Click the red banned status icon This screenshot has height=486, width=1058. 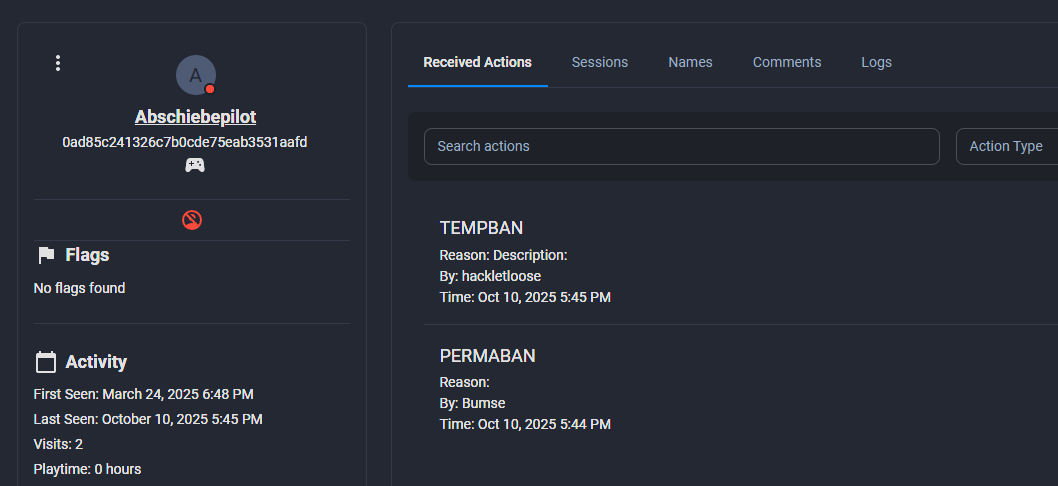[x=192, y=220]
